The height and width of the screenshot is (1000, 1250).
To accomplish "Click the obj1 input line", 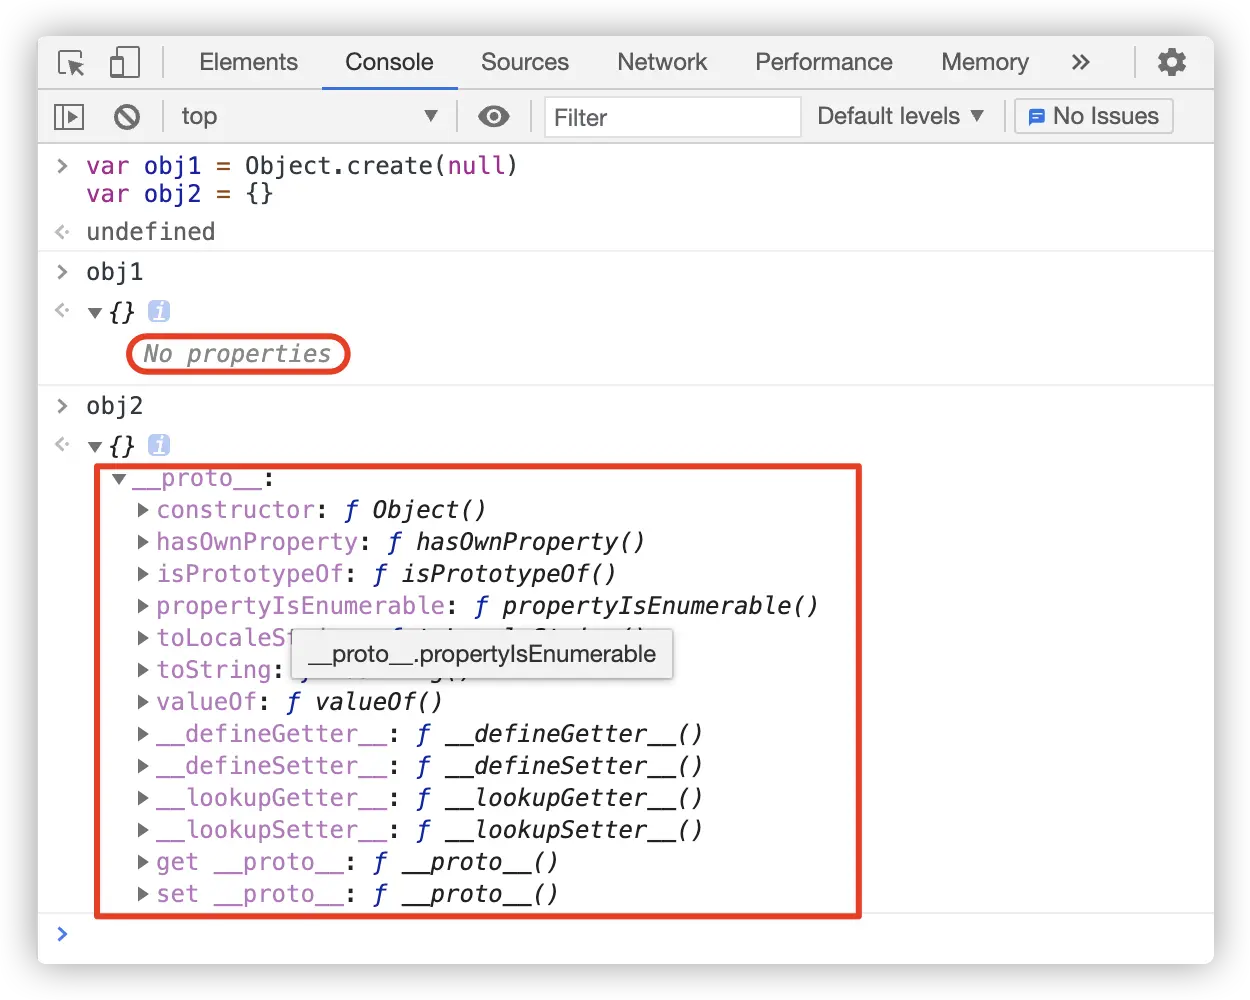I will [x=115, y=272].
